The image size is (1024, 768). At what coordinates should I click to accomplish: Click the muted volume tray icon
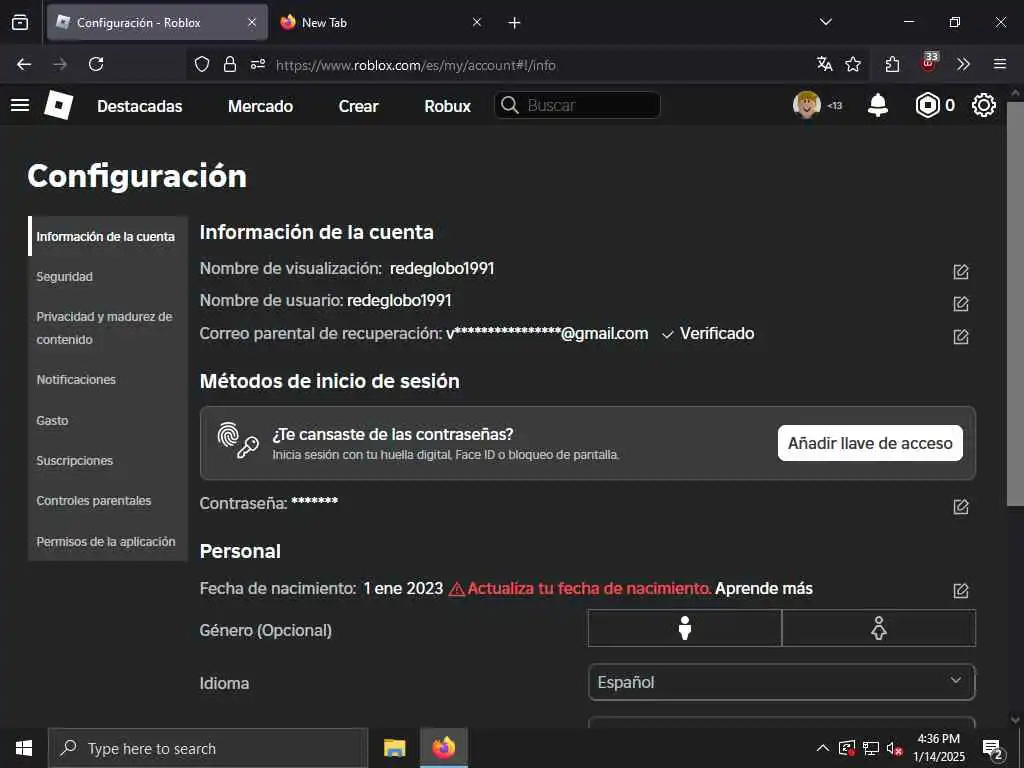pos(894,748)
